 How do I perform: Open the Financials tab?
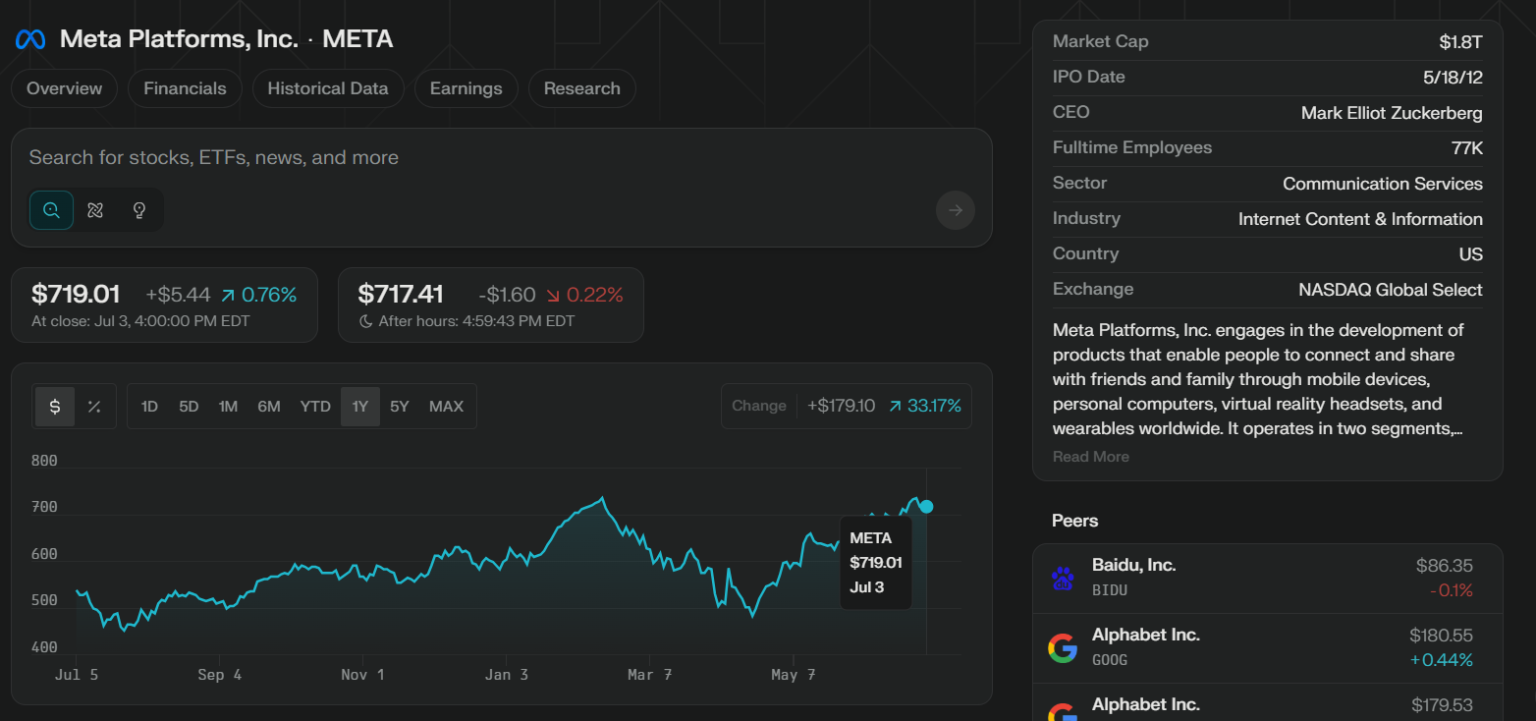(x=185, y=88)
